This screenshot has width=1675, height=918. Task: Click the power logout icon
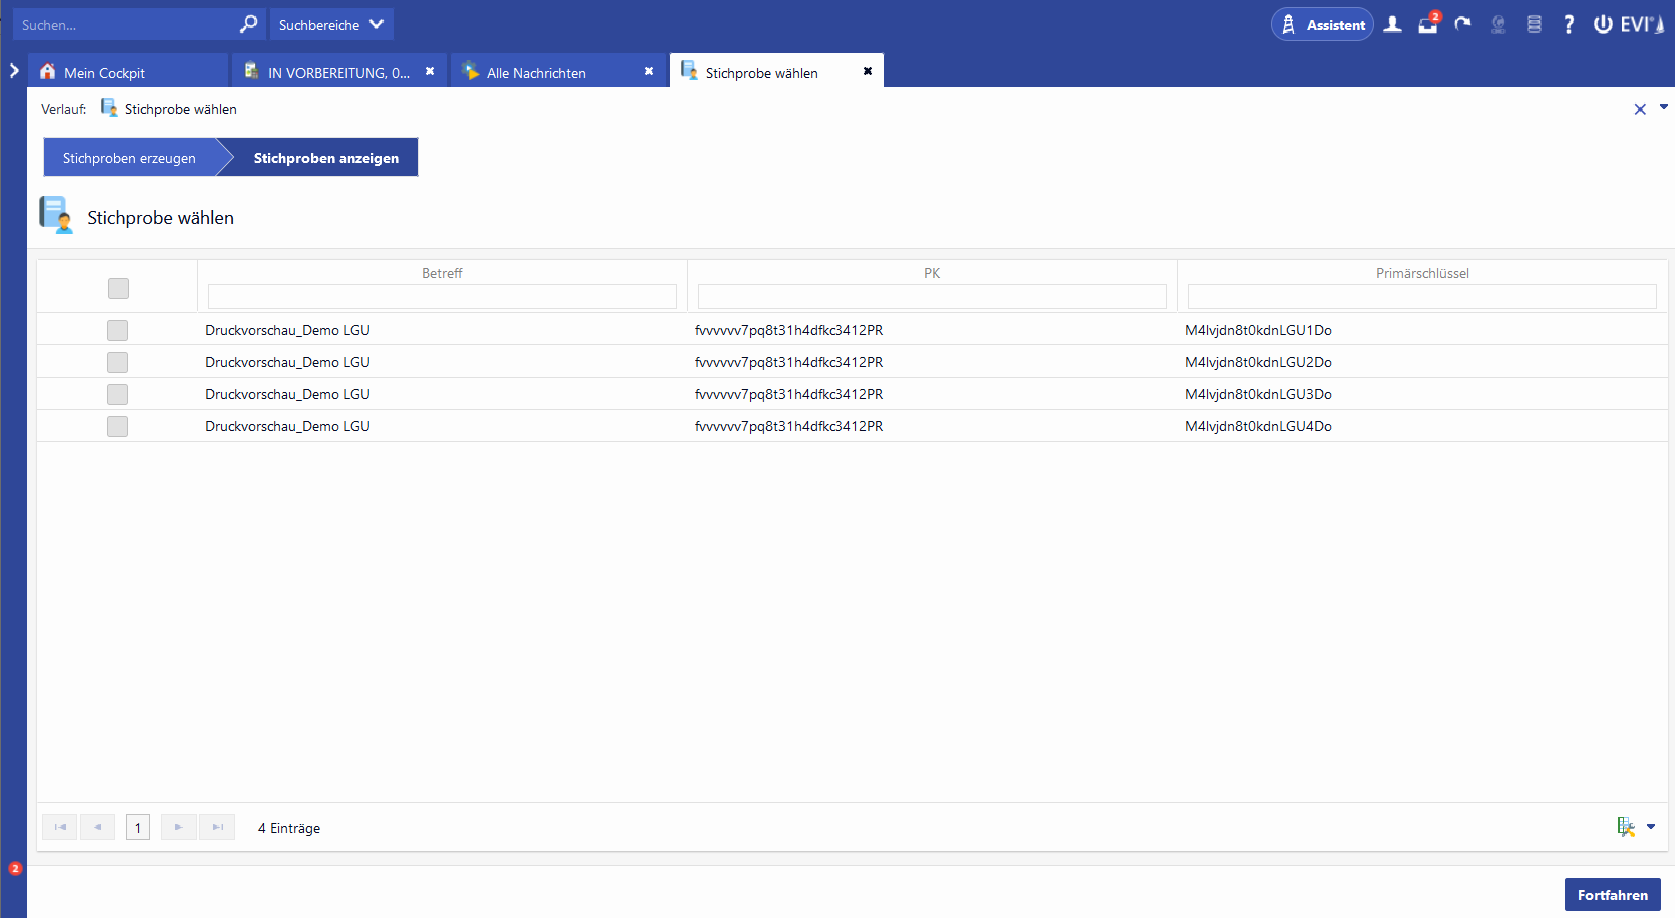[x=1603, y=25]
